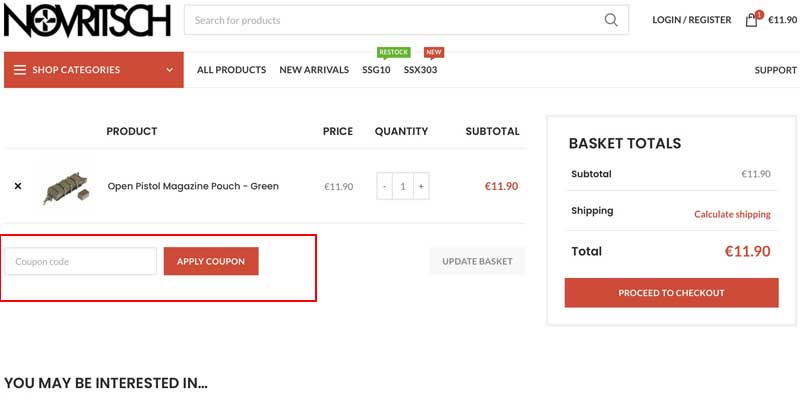The image size is (800, 400).
Task: Open the SSG10 restock link
Action: pos(376,70)
